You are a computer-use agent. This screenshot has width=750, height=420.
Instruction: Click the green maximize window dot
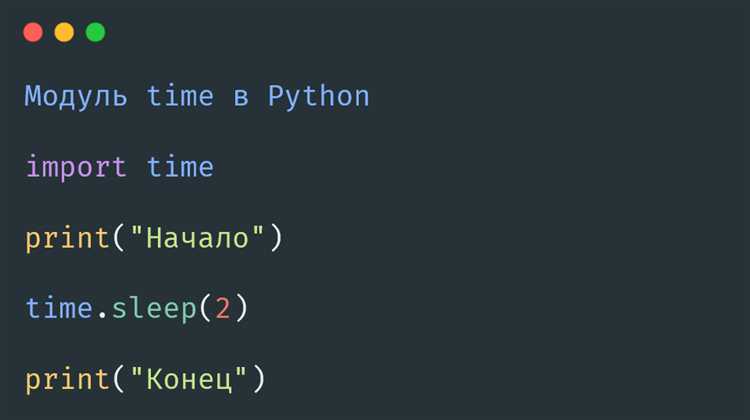[95, 32]
